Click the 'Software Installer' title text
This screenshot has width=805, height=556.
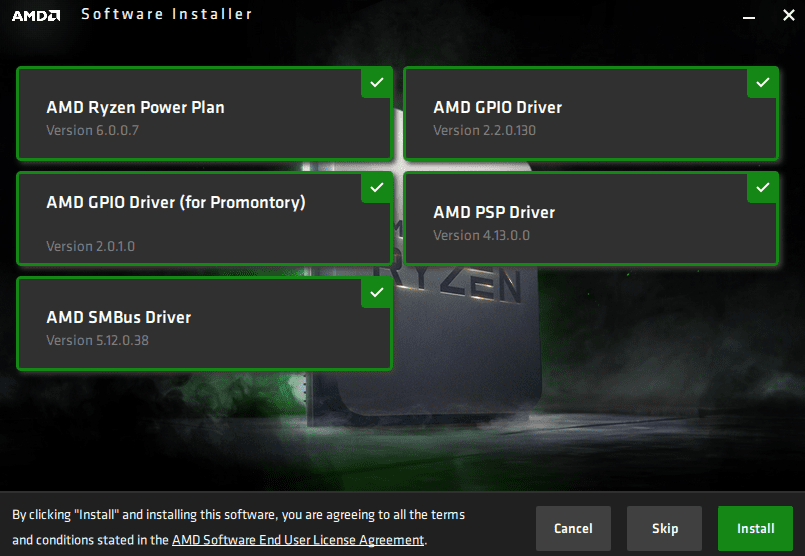(167, 14)
